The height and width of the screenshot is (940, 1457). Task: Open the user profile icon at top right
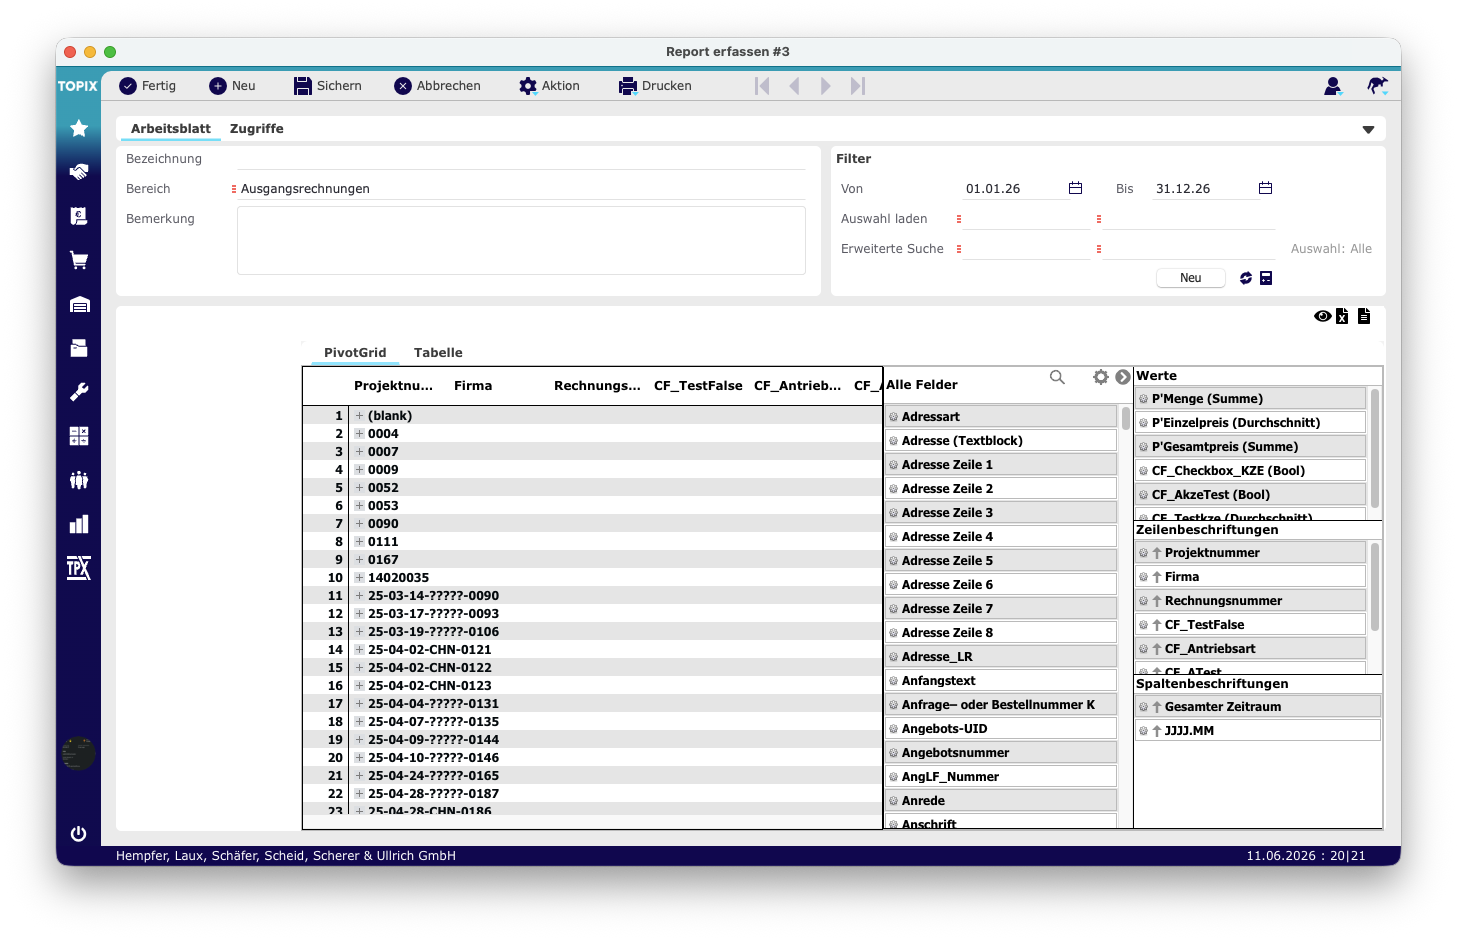coord(1332,86)
